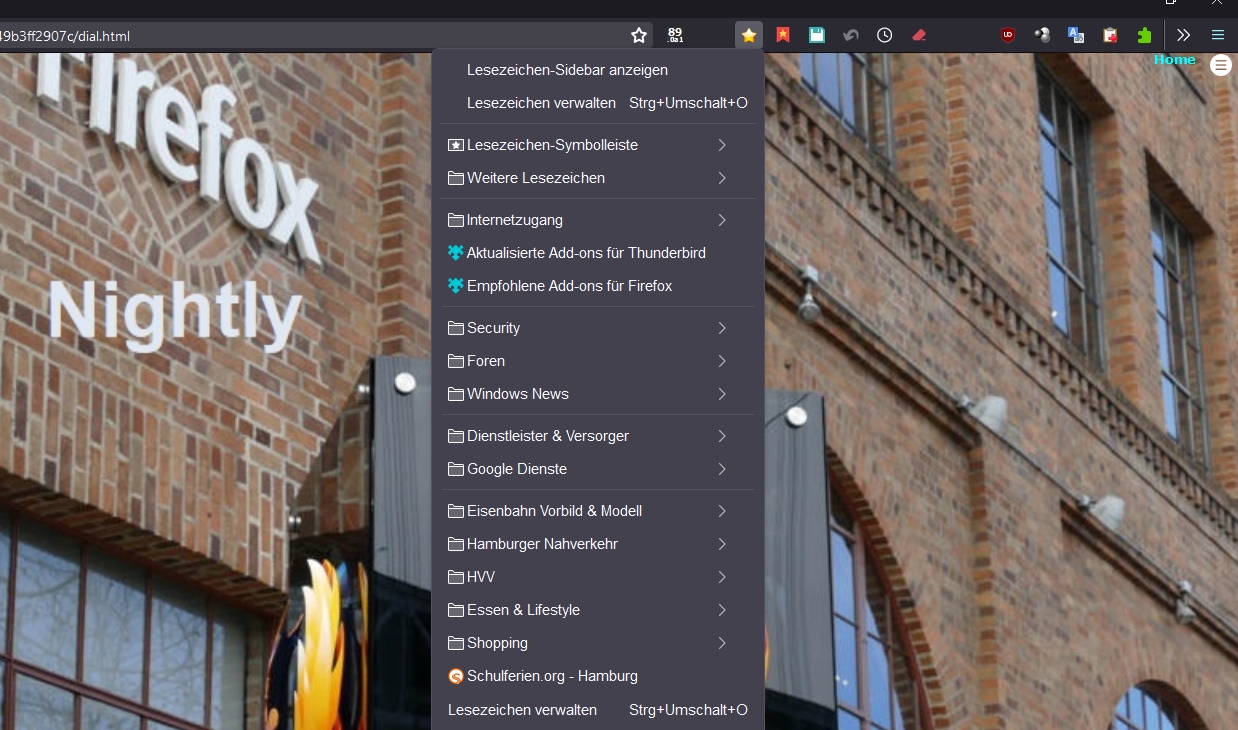1238x730 pixels.
Task: Click the Schulferien.org orange favicon
Action: tap(456, 676)
